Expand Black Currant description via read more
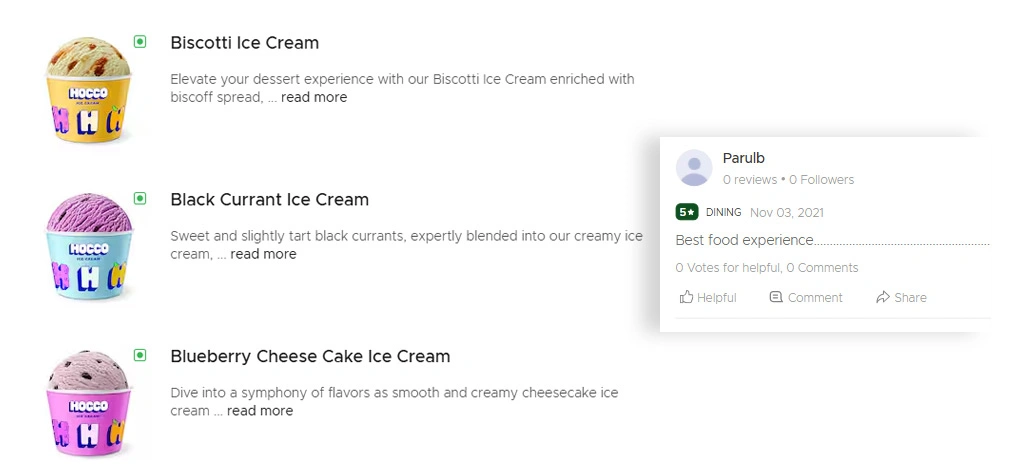1026x466 pixels. coord(263,254)
